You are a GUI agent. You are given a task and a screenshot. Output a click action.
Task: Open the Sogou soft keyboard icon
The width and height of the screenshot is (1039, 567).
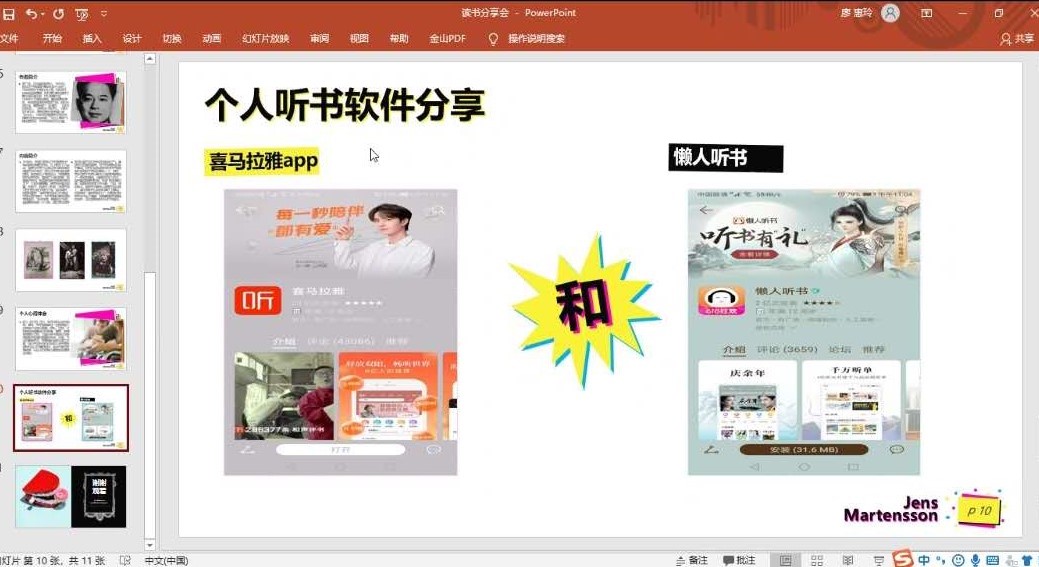(x=993, y=560)
